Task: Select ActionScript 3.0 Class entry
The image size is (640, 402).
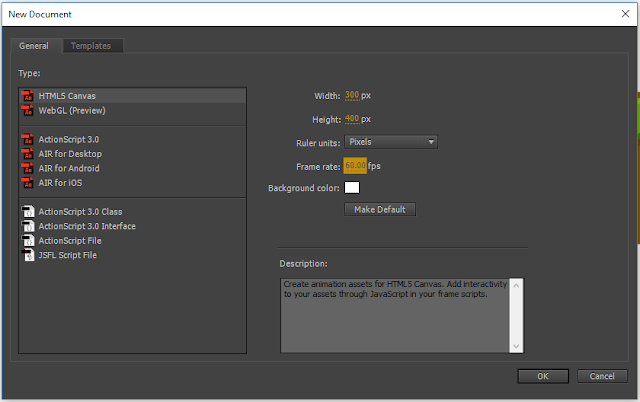Action: click(x=133, y=212)
